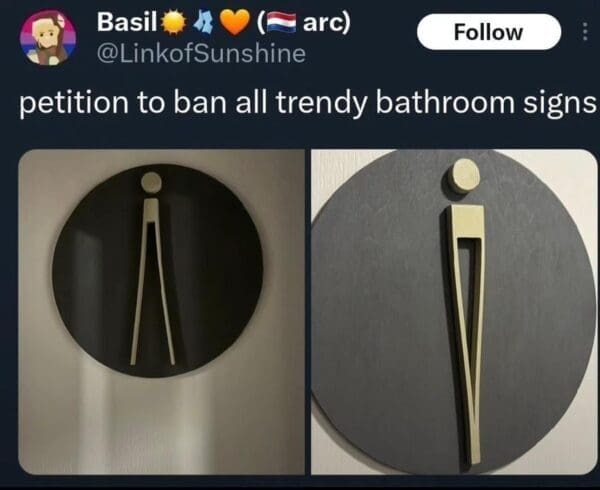Click the Follow button
The image size is (600, 490).
coord(489,32)
